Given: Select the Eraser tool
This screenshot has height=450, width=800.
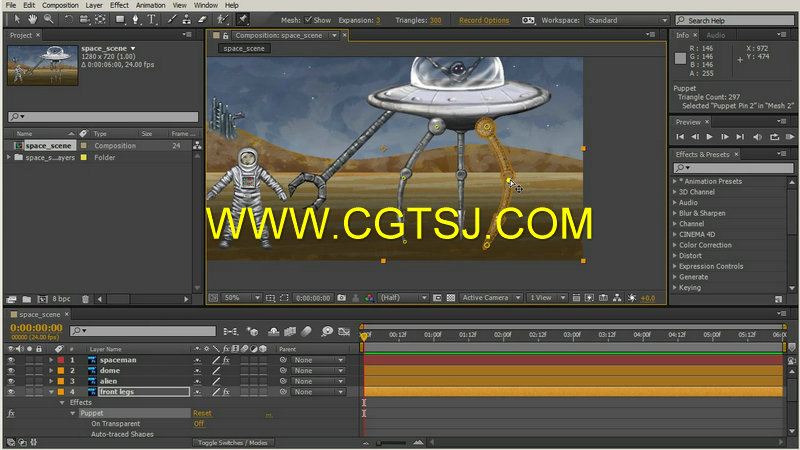Looking at the screenshot, I should (203, 19).
